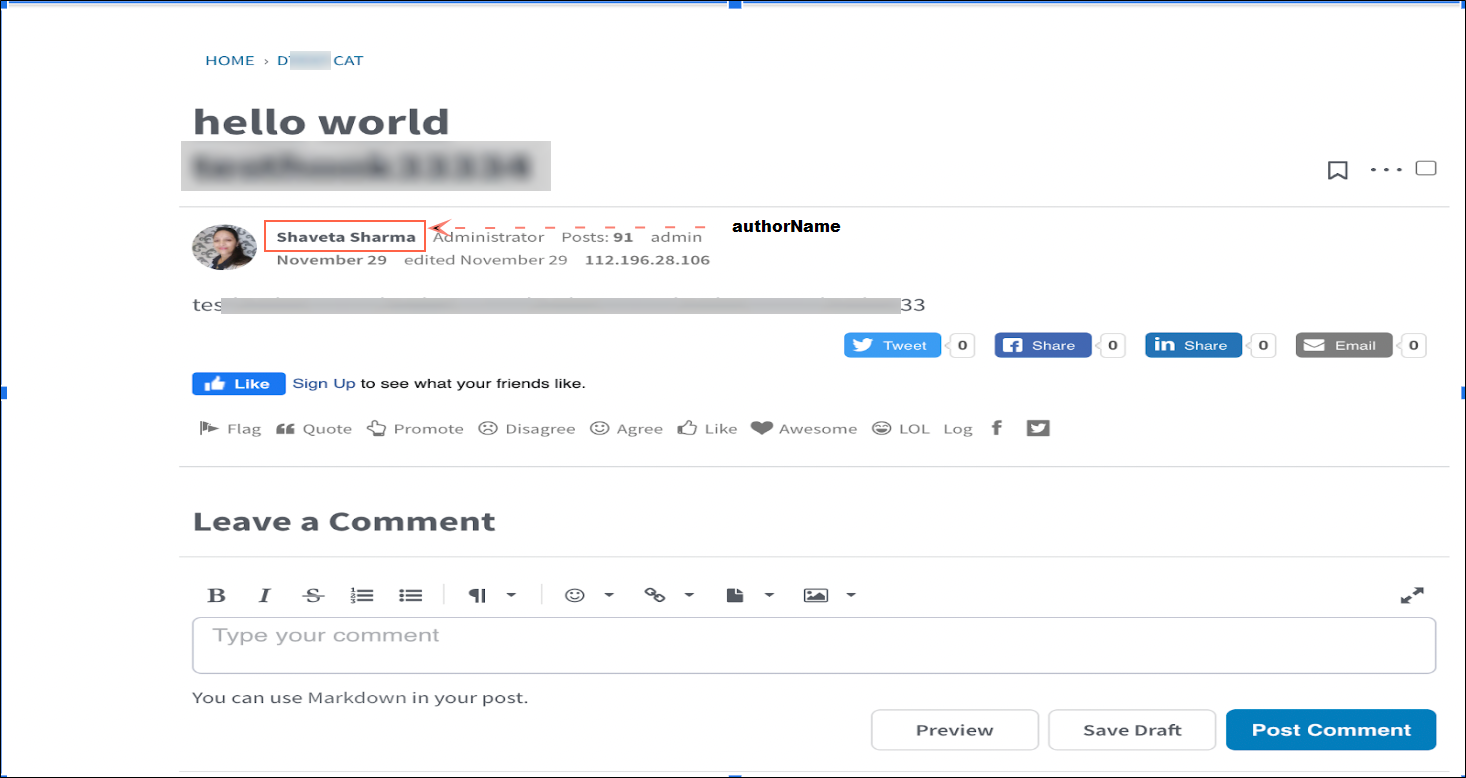
Task: Insert a numbered list
Action: 362,596
